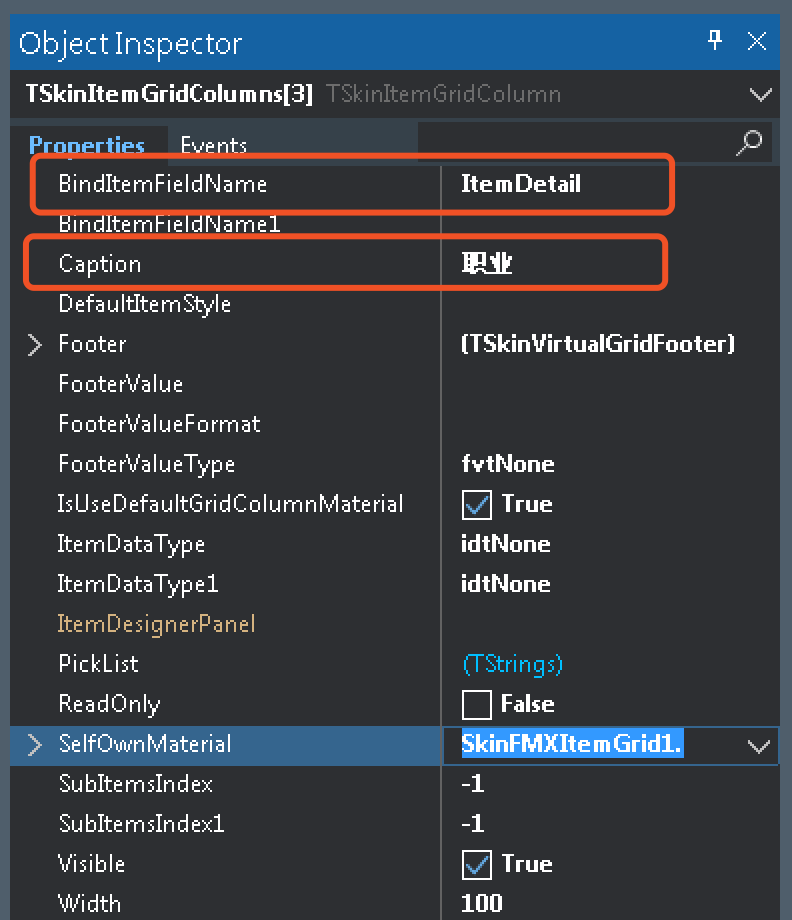Screen dimensions: 792x920
Task: Edit the BindItemFieldName value ItemDetail
Action: (520, 184)
